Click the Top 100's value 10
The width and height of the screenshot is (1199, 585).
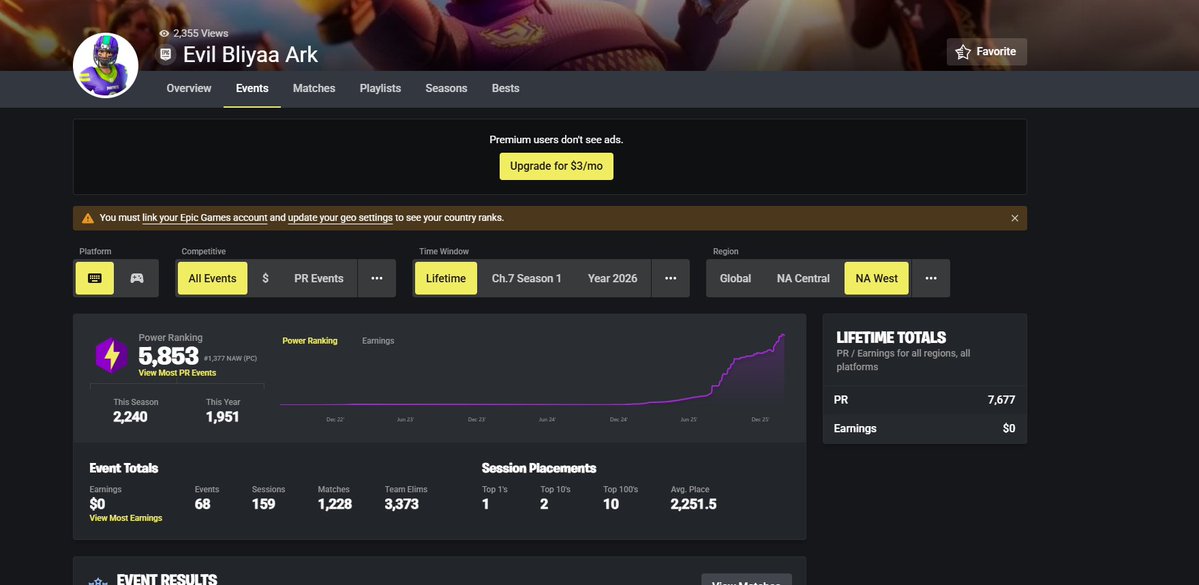pyautogui.click(x=611, y=504)
